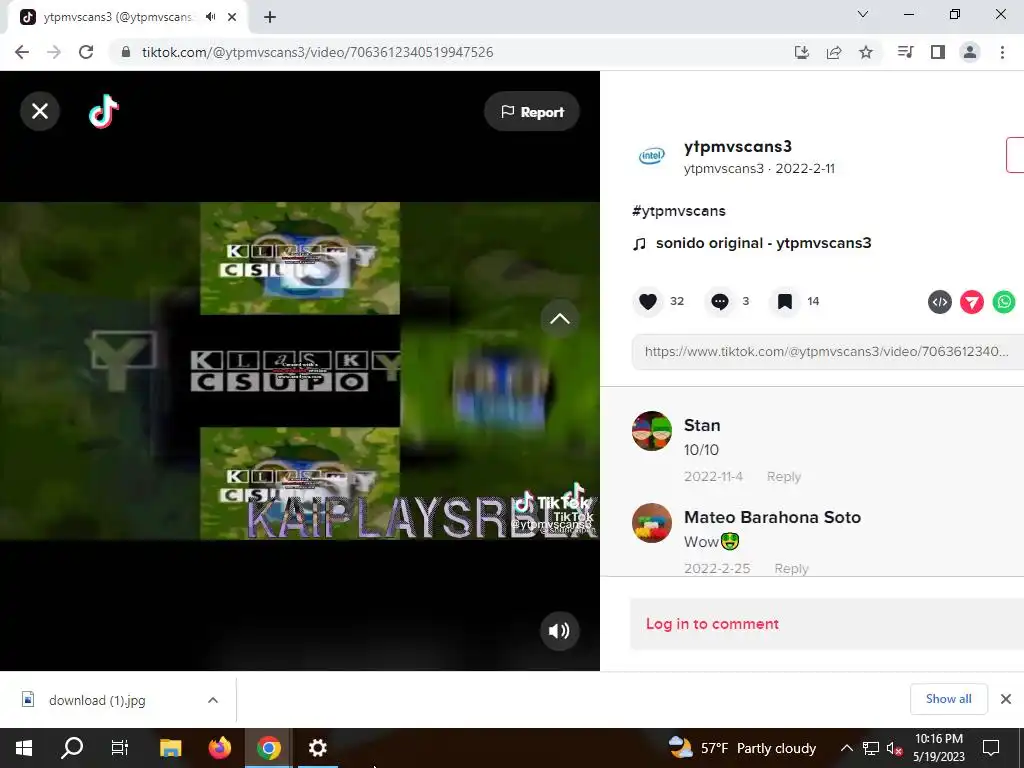This screenshot has width=1024, height=768.
Task: Click Chrome taskbar icon
Action: [x=268, y=748]
